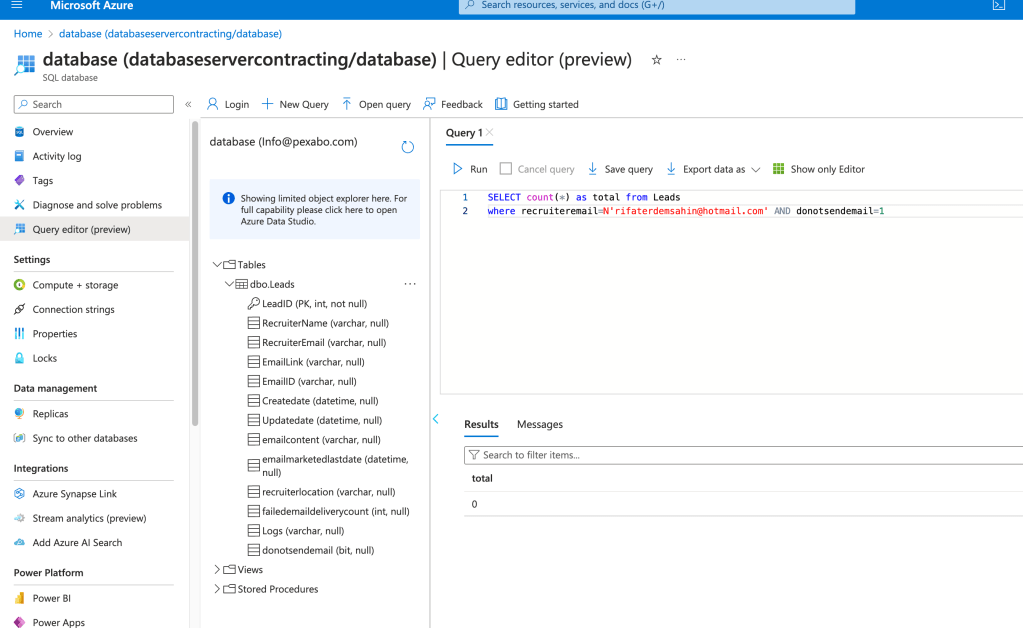Viewport: 1023px width, 628px height.
Task: Click the Power BI icon
Action: [x=20, y=598]
